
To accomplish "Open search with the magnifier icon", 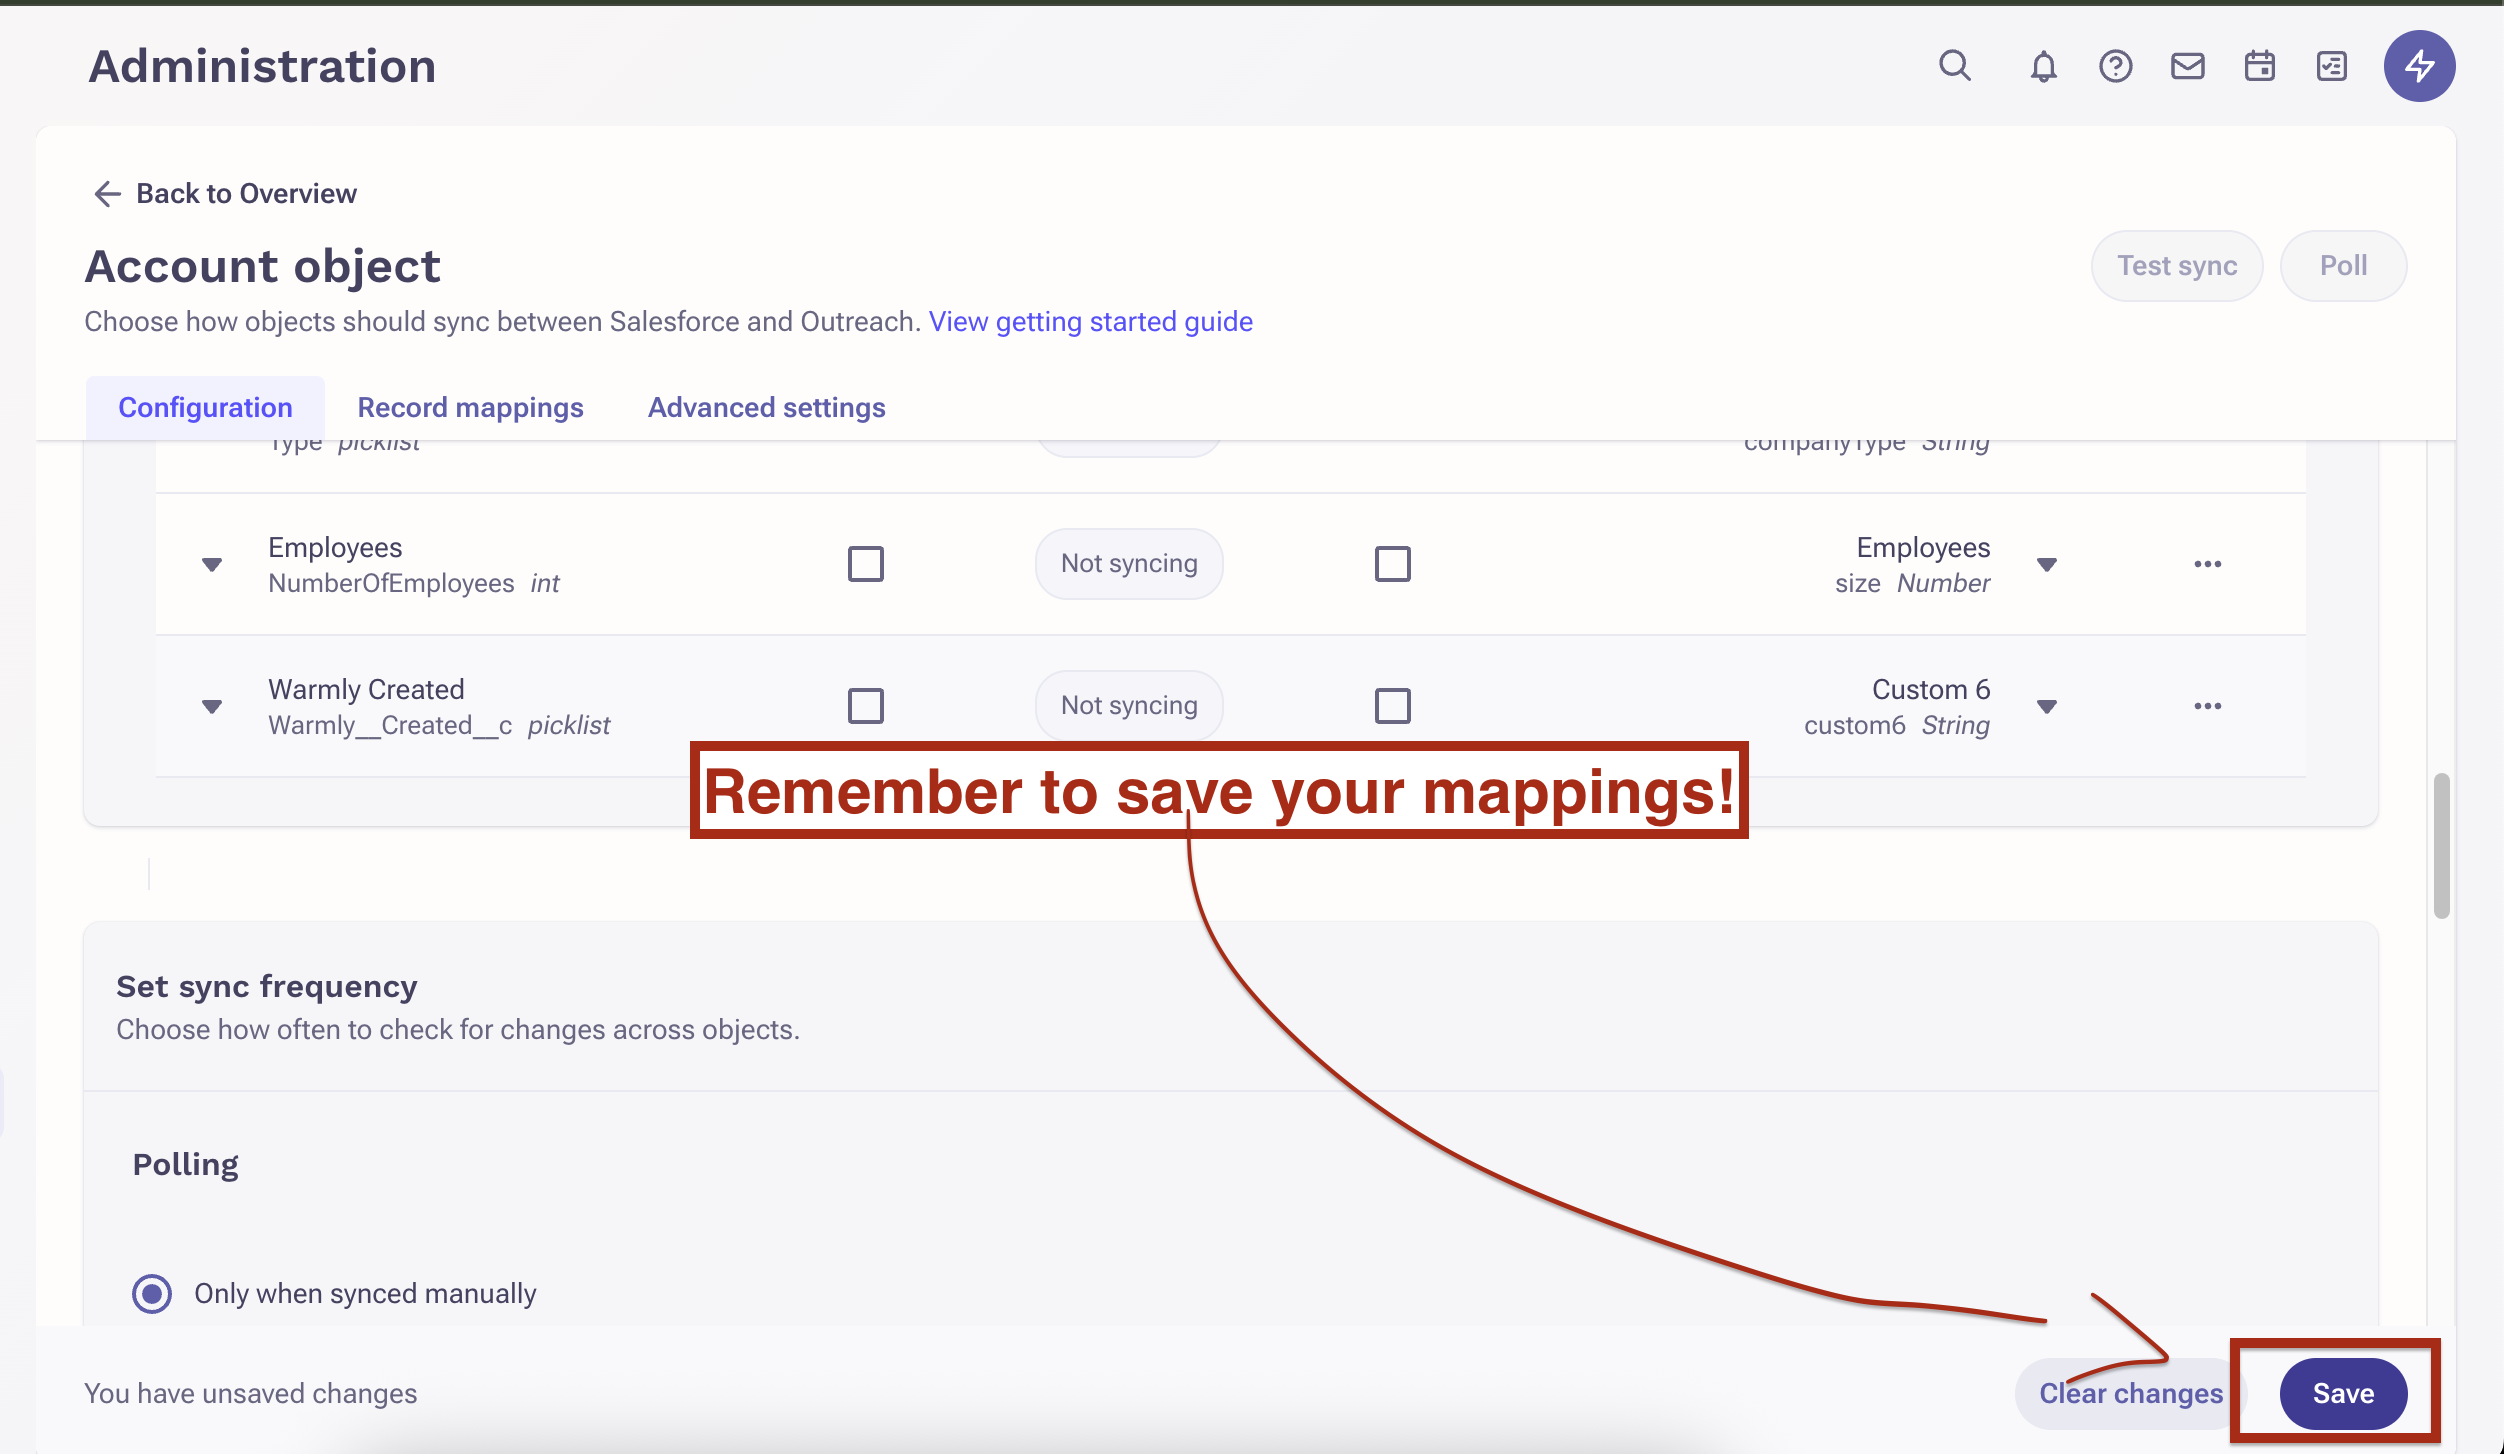I will click(1954, 66).
